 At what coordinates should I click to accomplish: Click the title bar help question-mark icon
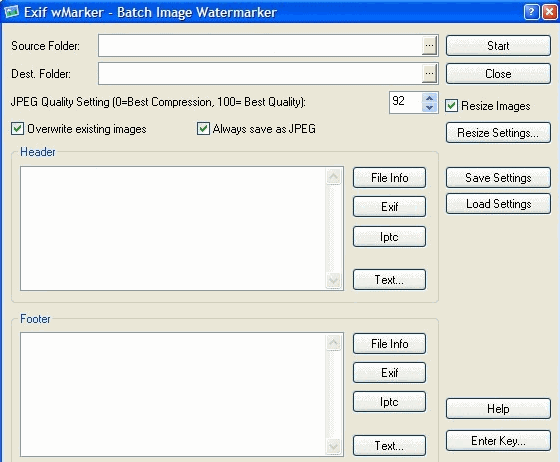pos(531,12)
